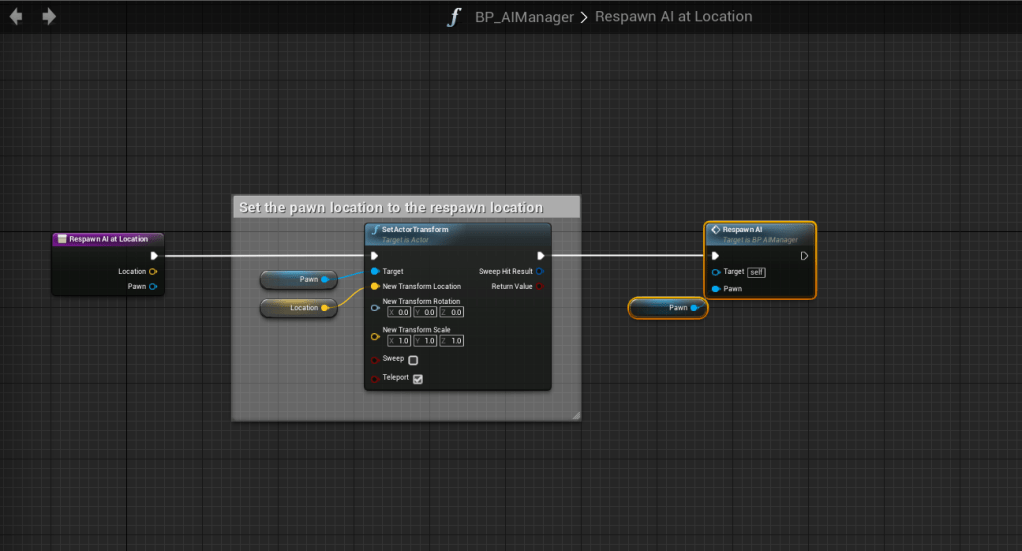Click the Return Value output pin

pos(540,286)
